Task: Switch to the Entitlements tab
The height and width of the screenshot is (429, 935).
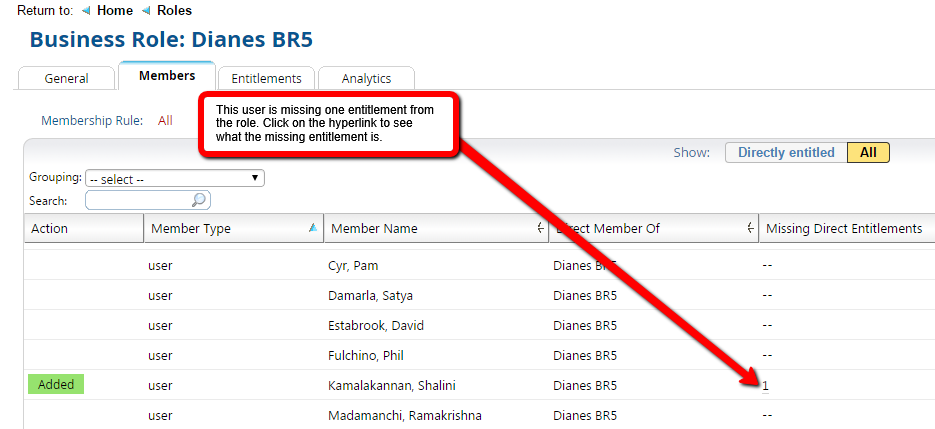Action: click(x=266, y=78)
